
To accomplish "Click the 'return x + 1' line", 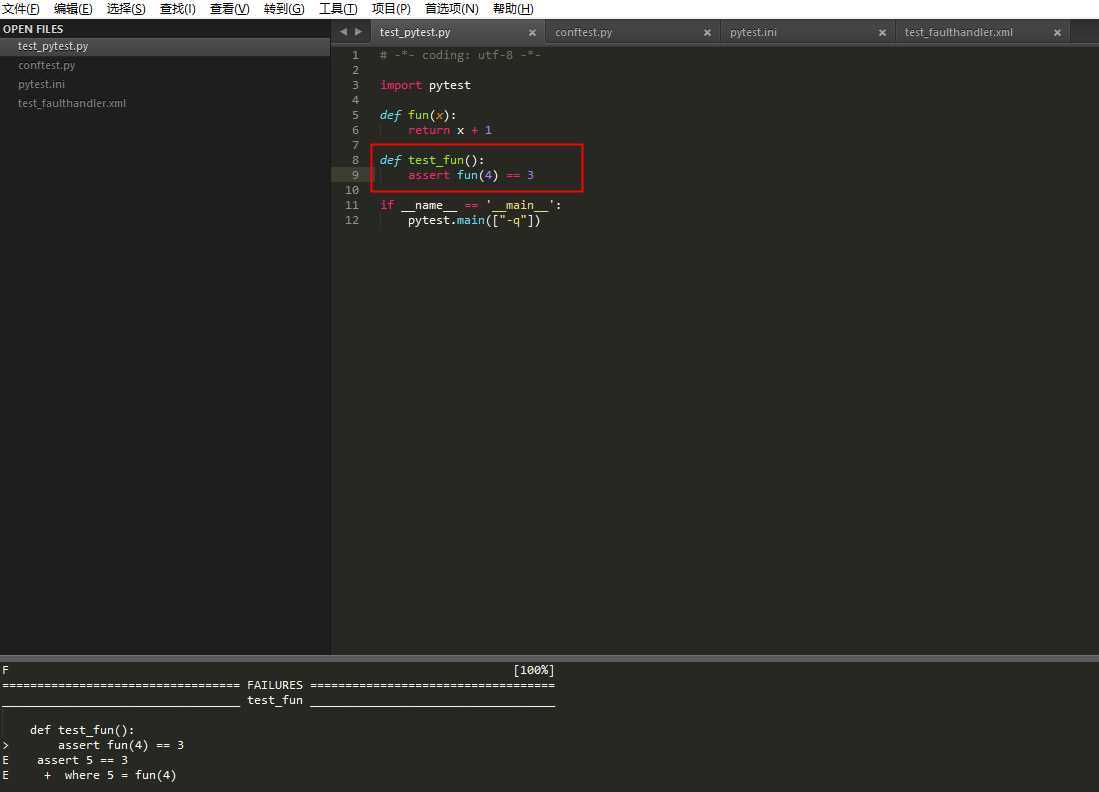I will [x=450, y=130].
